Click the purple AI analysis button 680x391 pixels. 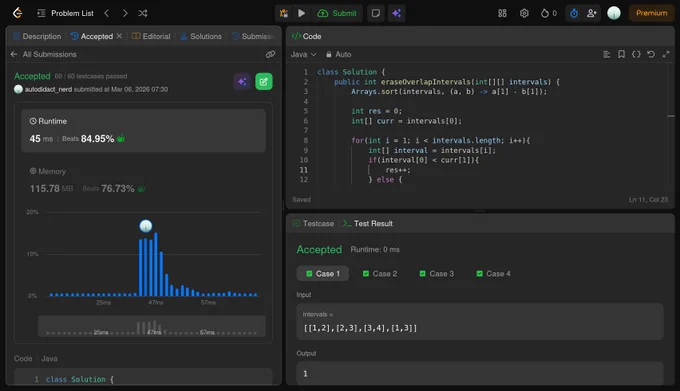coord(242,81)
